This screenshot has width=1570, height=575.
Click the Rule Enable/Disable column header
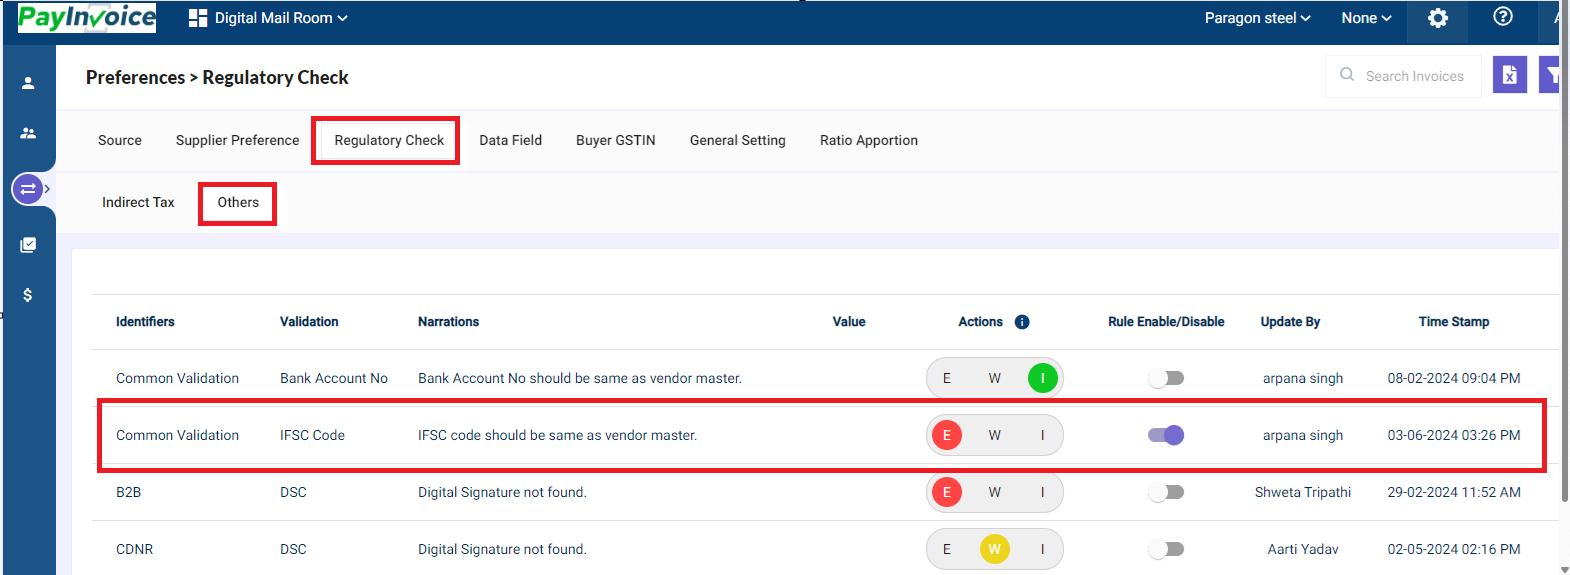pyautogui.click(x=1166, y=322)
